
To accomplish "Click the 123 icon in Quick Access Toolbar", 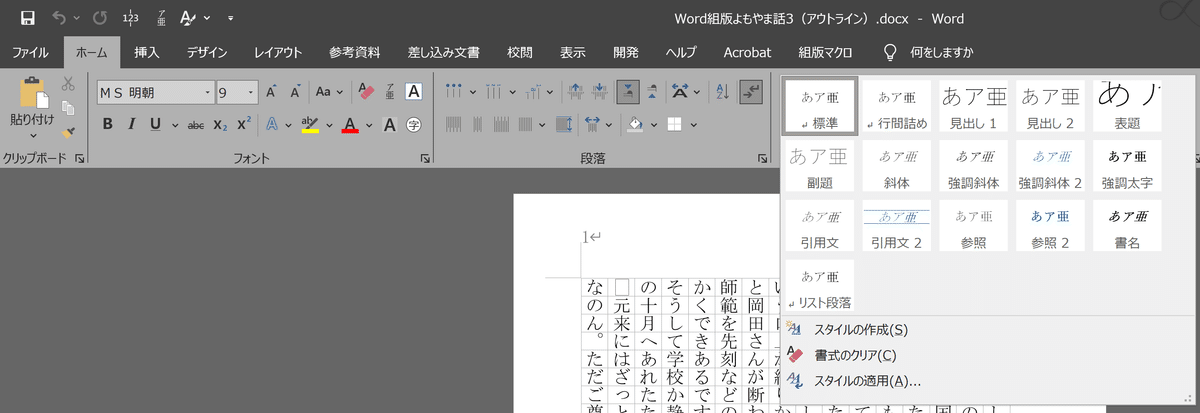I will click(131, 17).
